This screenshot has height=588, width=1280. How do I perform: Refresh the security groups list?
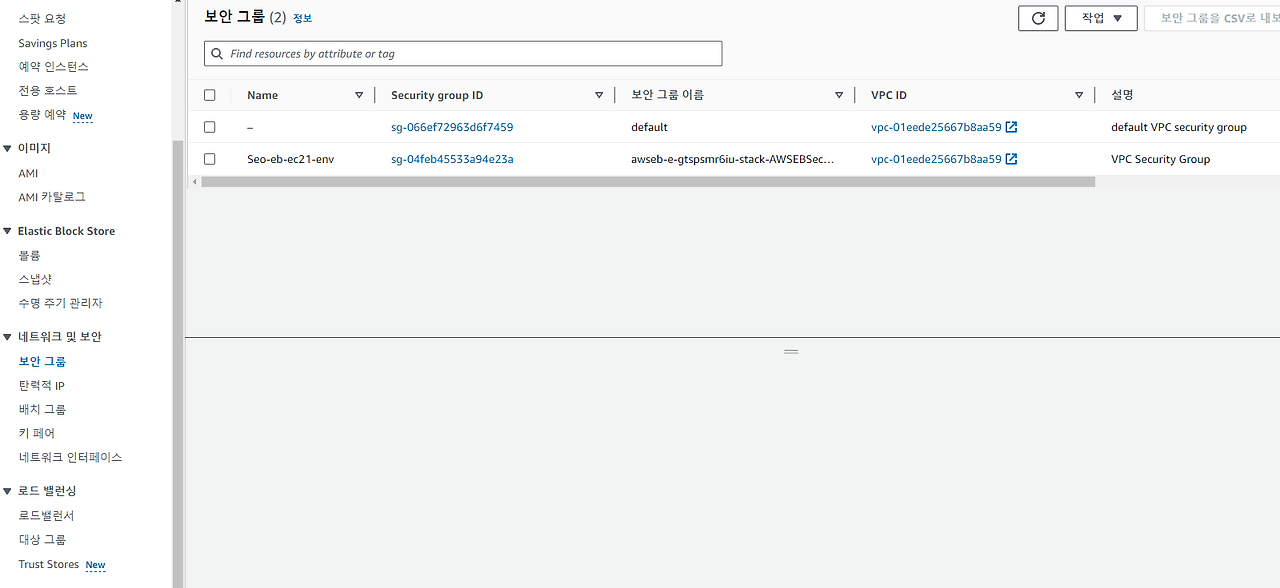point(1037,17)
